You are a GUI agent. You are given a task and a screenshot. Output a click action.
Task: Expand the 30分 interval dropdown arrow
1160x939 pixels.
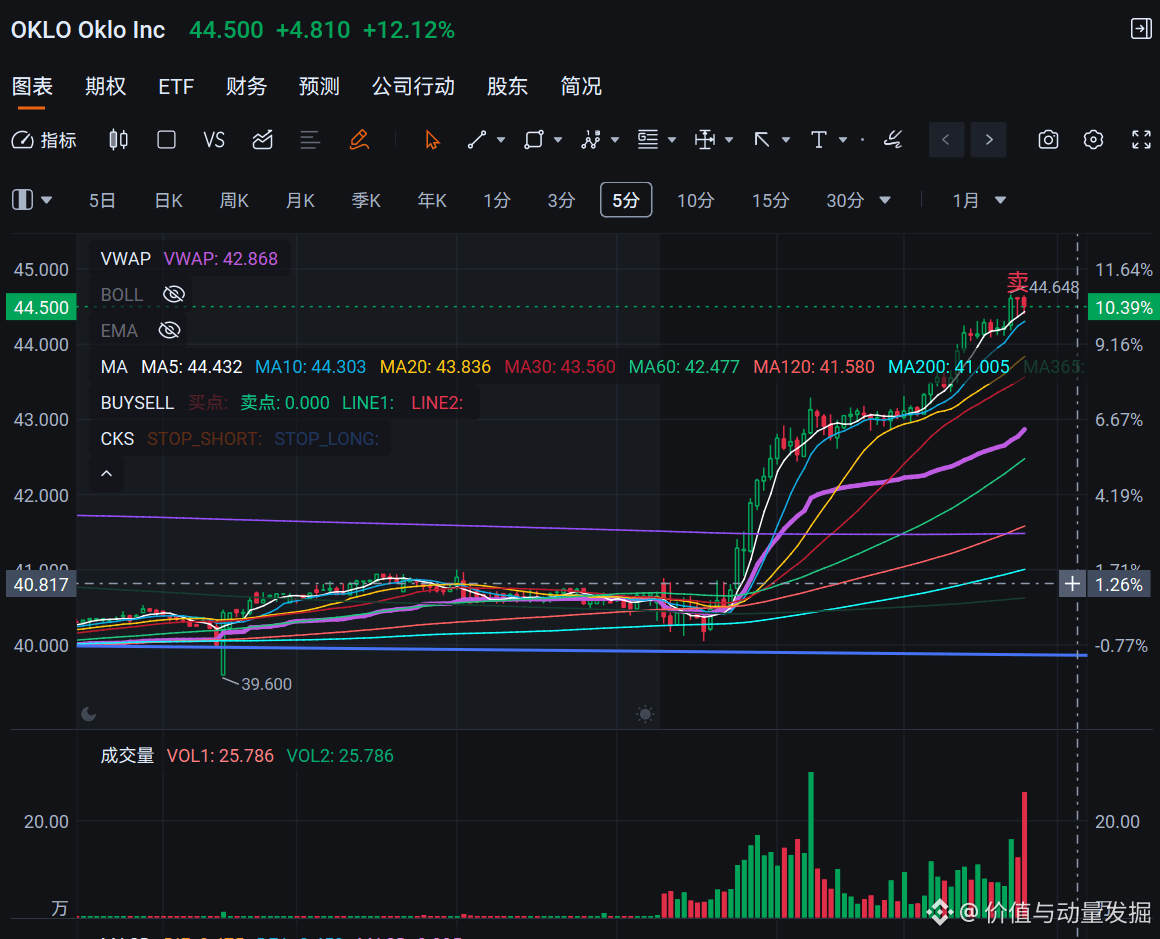[885, 201]
